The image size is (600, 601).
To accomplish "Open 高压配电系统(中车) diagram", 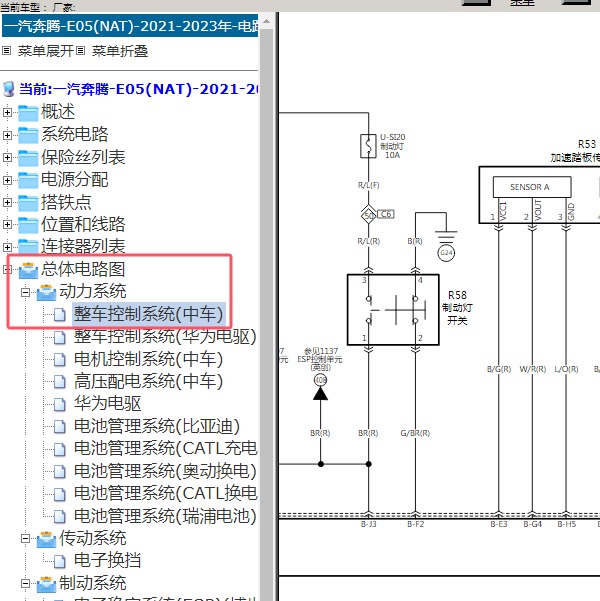I will point(148,381).
